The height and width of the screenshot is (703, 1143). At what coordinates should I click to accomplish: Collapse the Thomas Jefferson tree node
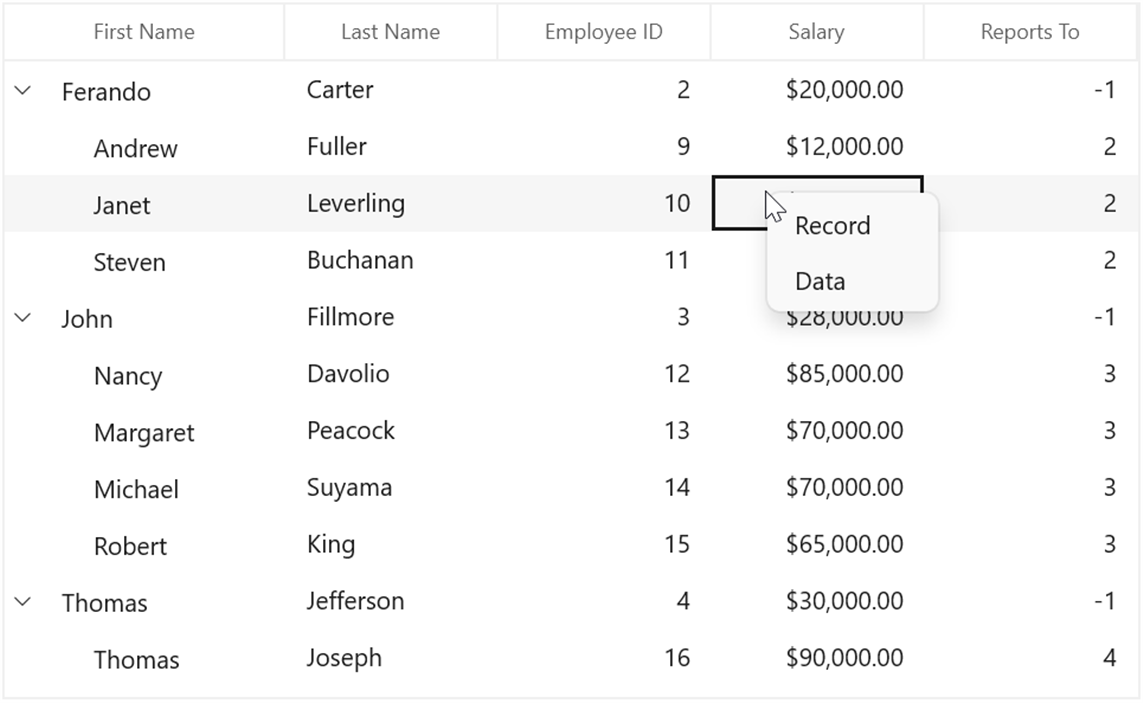(23, 602)
